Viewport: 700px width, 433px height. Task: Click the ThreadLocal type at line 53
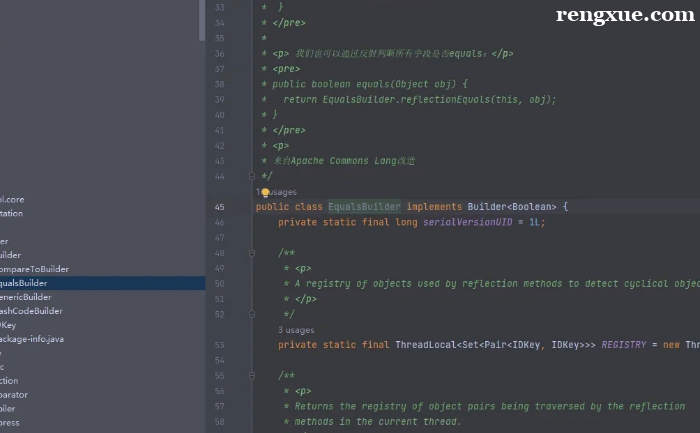point(424,345)
